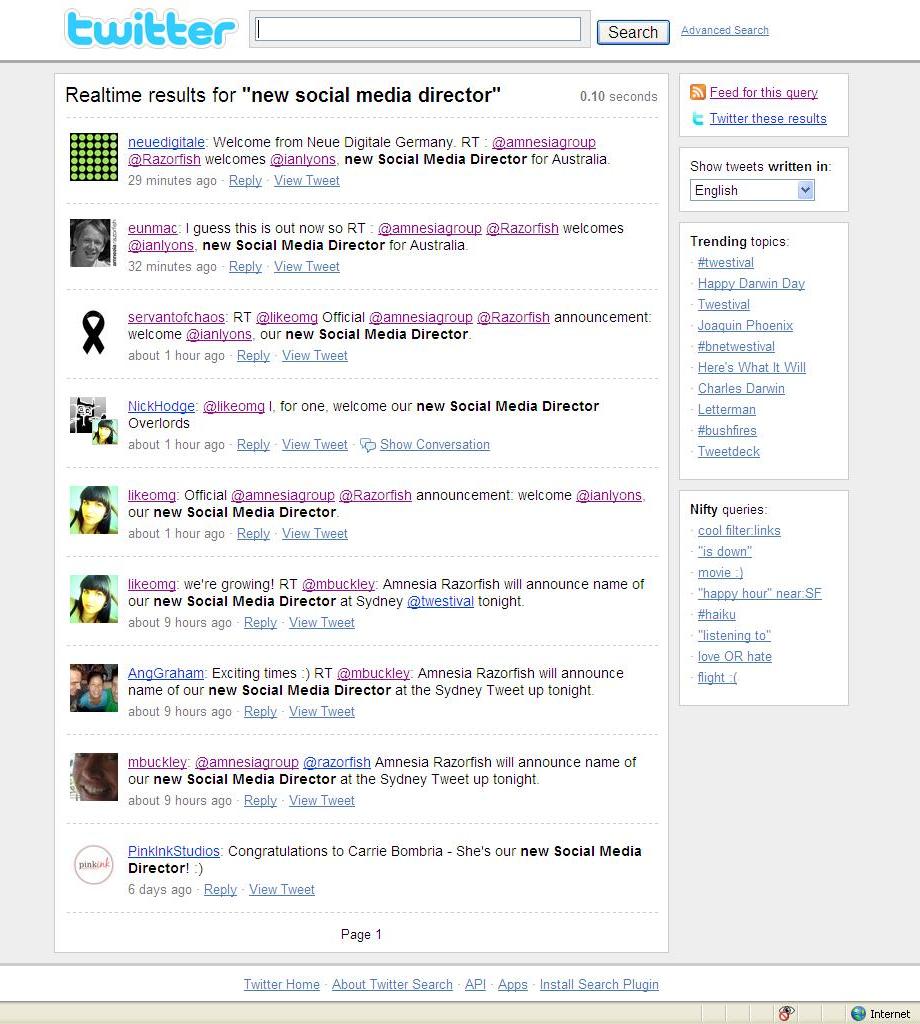
Task: Click the orange RSS feed icon
Action: (x=697, y=92)
